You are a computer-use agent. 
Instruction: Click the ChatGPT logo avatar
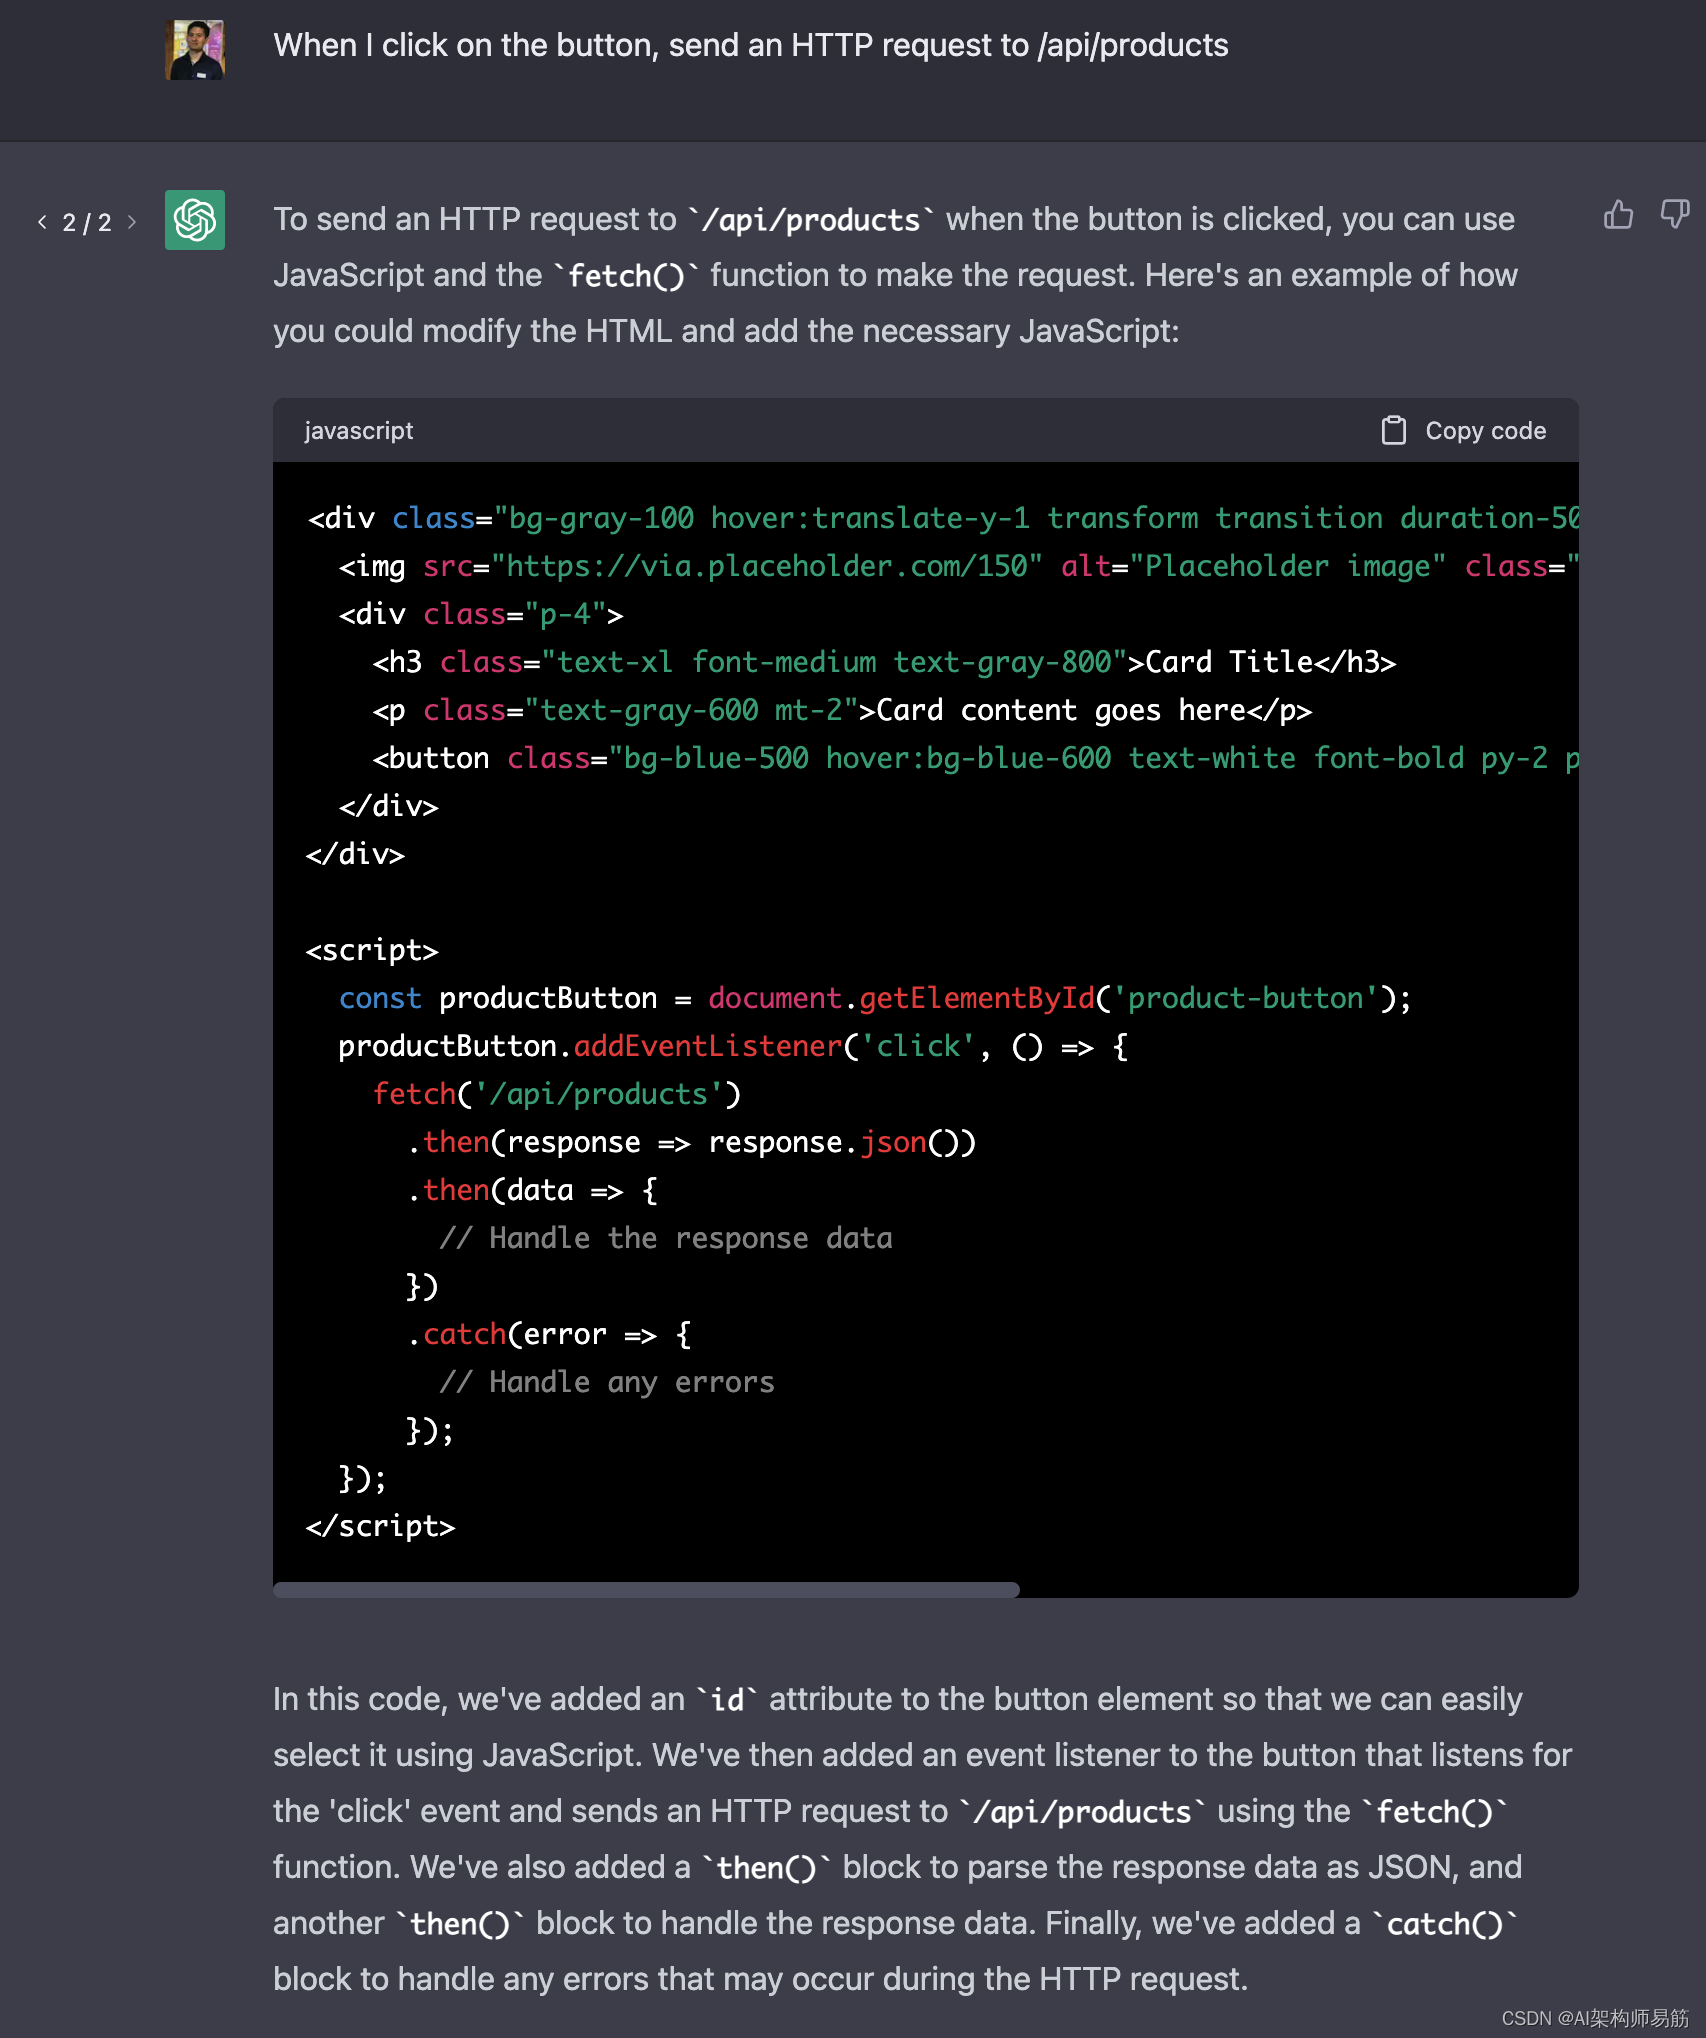[x=195, y=220]
